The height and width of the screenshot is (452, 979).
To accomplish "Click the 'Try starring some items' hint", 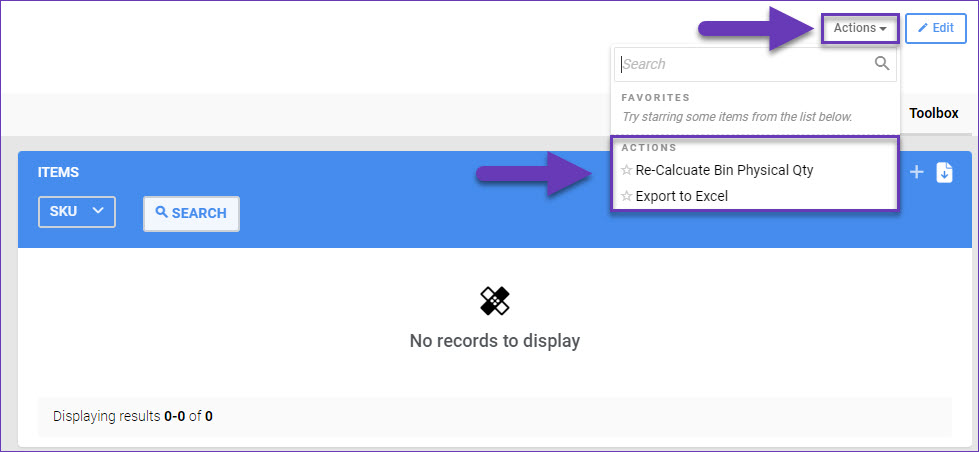I will pyautogui.click(x=737, y=117).
